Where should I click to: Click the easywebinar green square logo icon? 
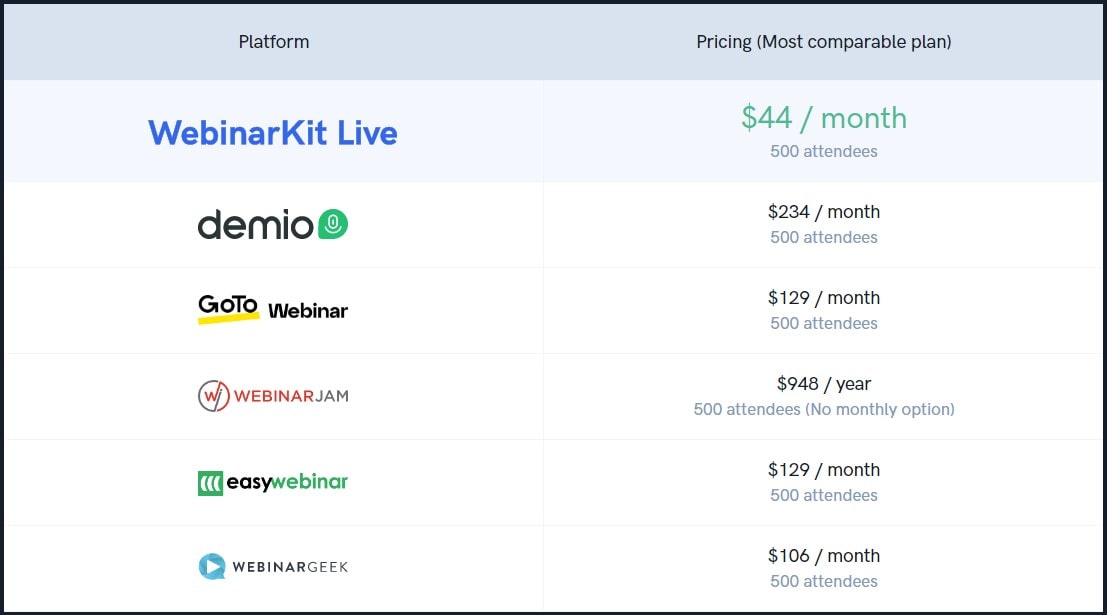click(x=210, y=484)
